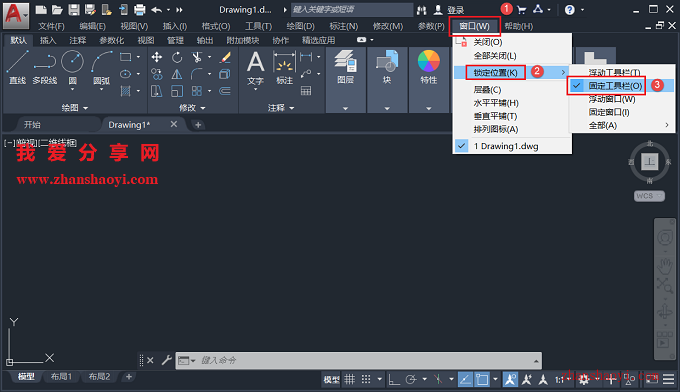
Task: Switch to the Layout1 (布局1) tab
Action: (x=61, y=376)
